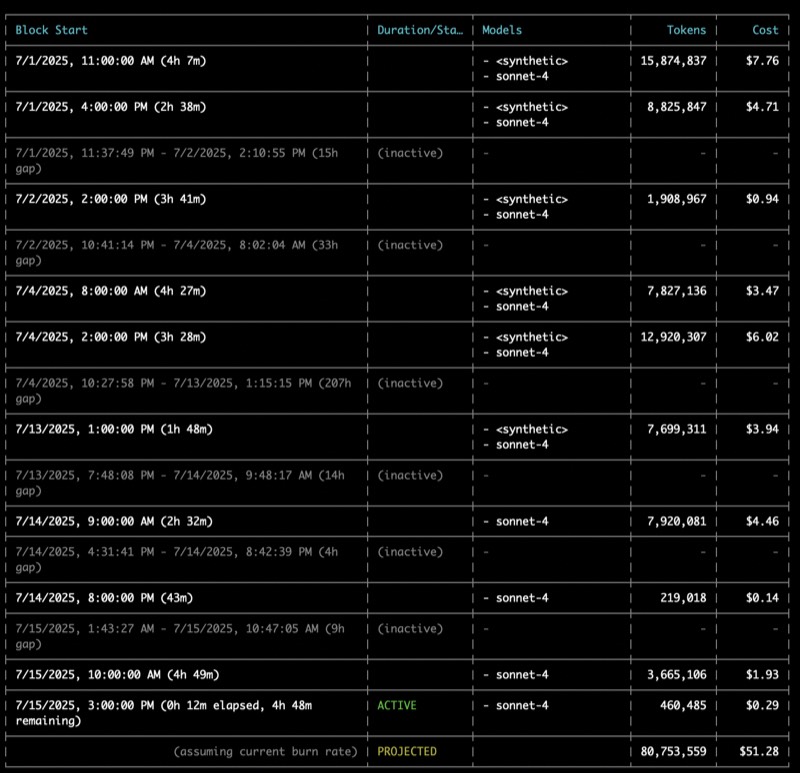Click sonnet-4 in the 7/15 10:00 AM row

pyautogui.click(x=522, y=675)
